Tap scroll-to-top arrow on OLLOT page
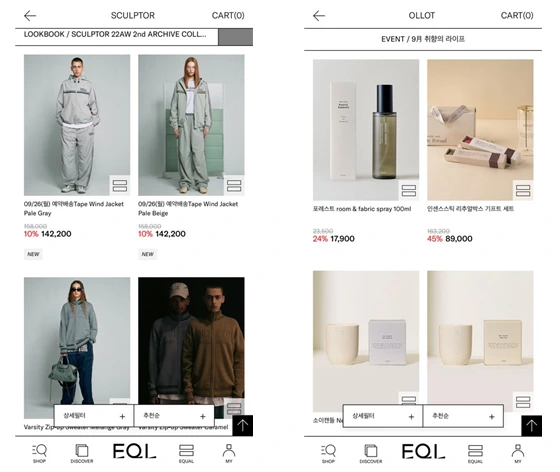Image resolution: width=560 pixels, height=472 pixels. (x=531, y=425)
